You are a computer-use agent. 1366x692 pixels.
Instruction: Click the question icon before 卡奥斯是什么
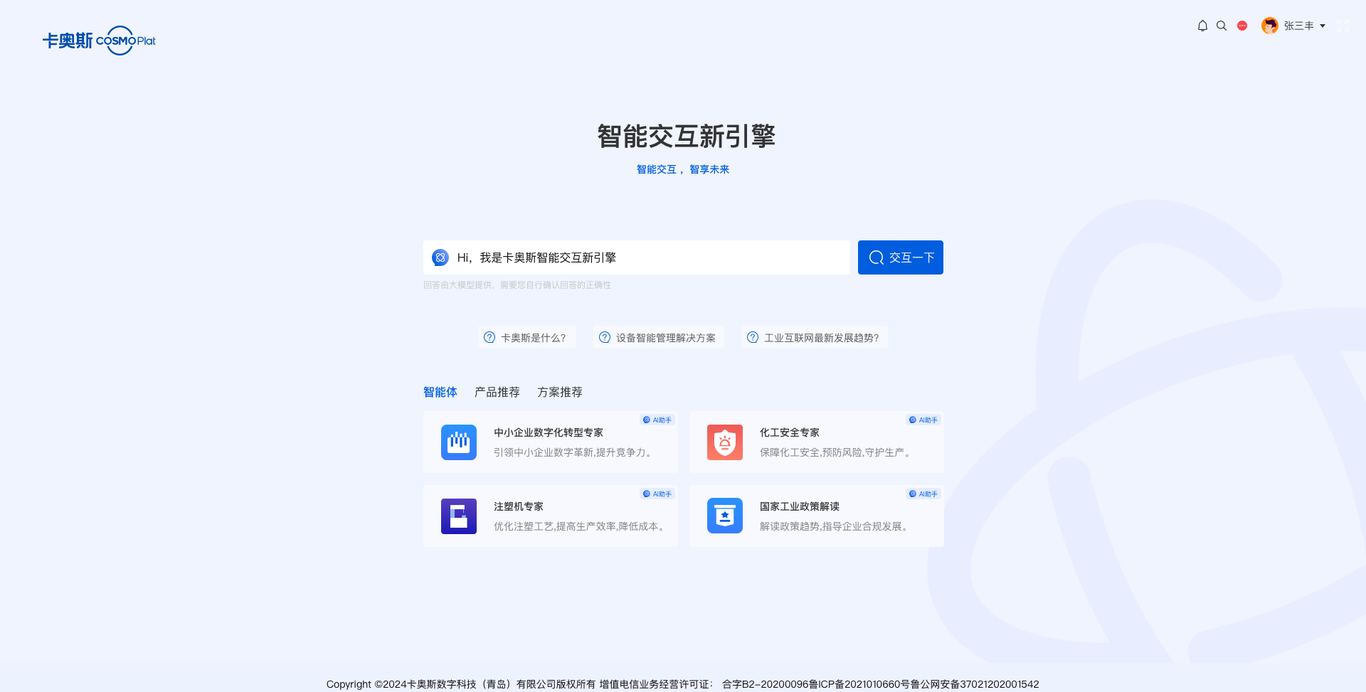pyautogui.click(x=489, y=338)
